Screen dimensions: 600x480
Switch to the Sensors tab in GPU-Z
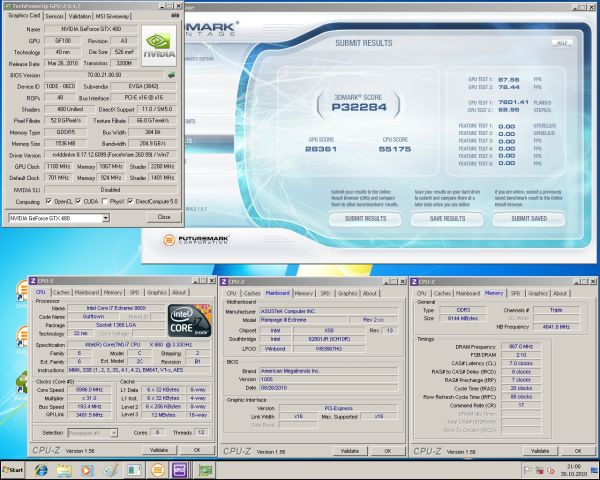pos(55,17)
